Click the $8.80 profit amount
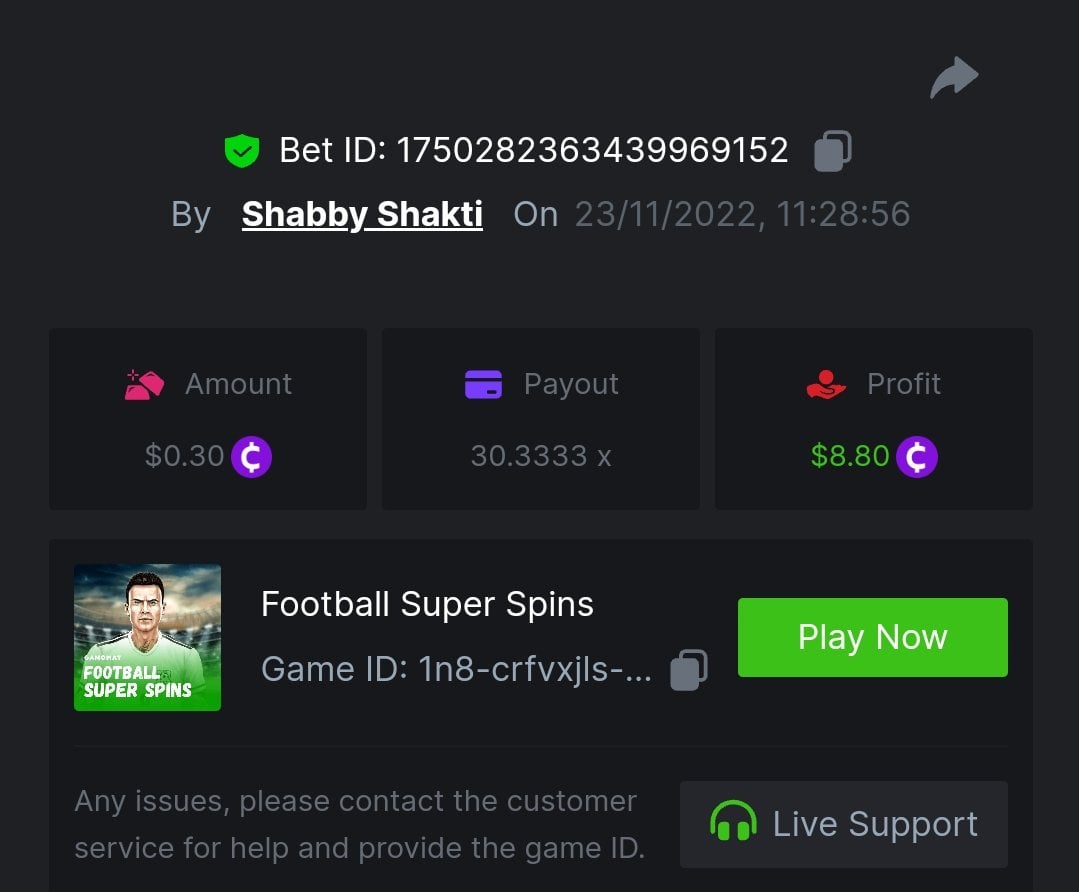Viewport: 1079px width, 892px height. [850, 456]
